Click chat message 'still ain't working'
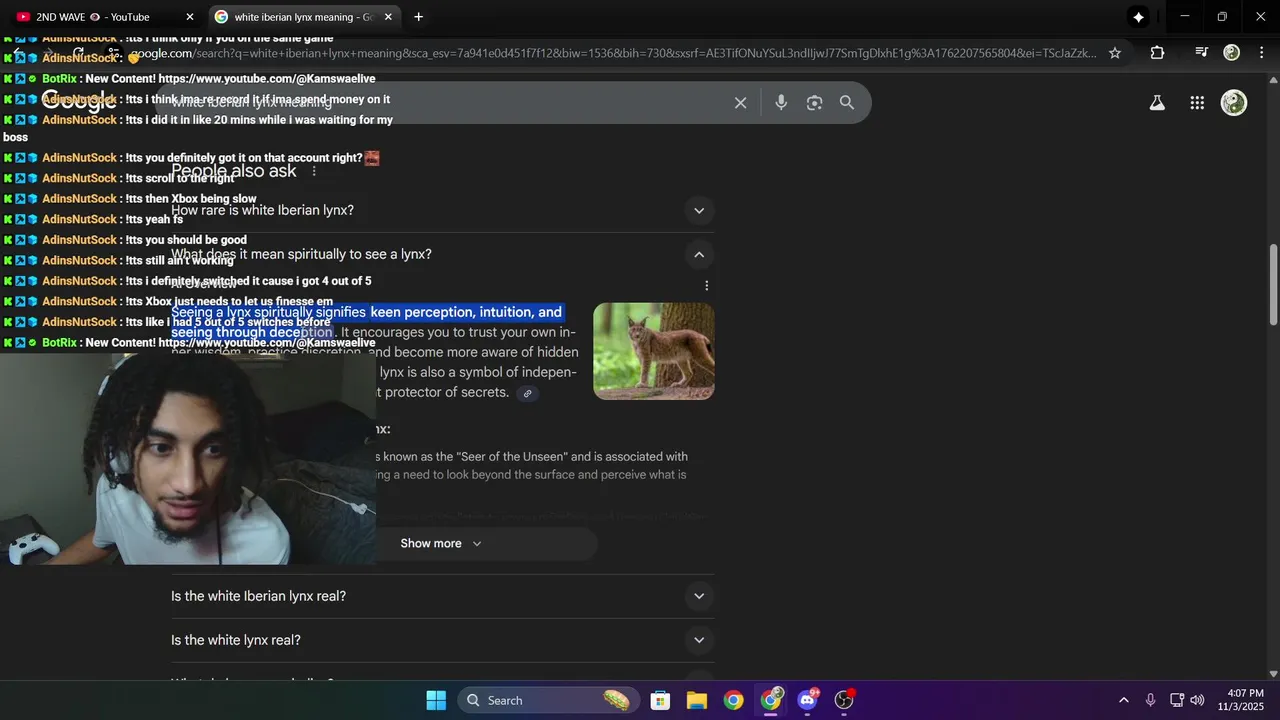The image size is (1280, 720). (x=179, y=261)
